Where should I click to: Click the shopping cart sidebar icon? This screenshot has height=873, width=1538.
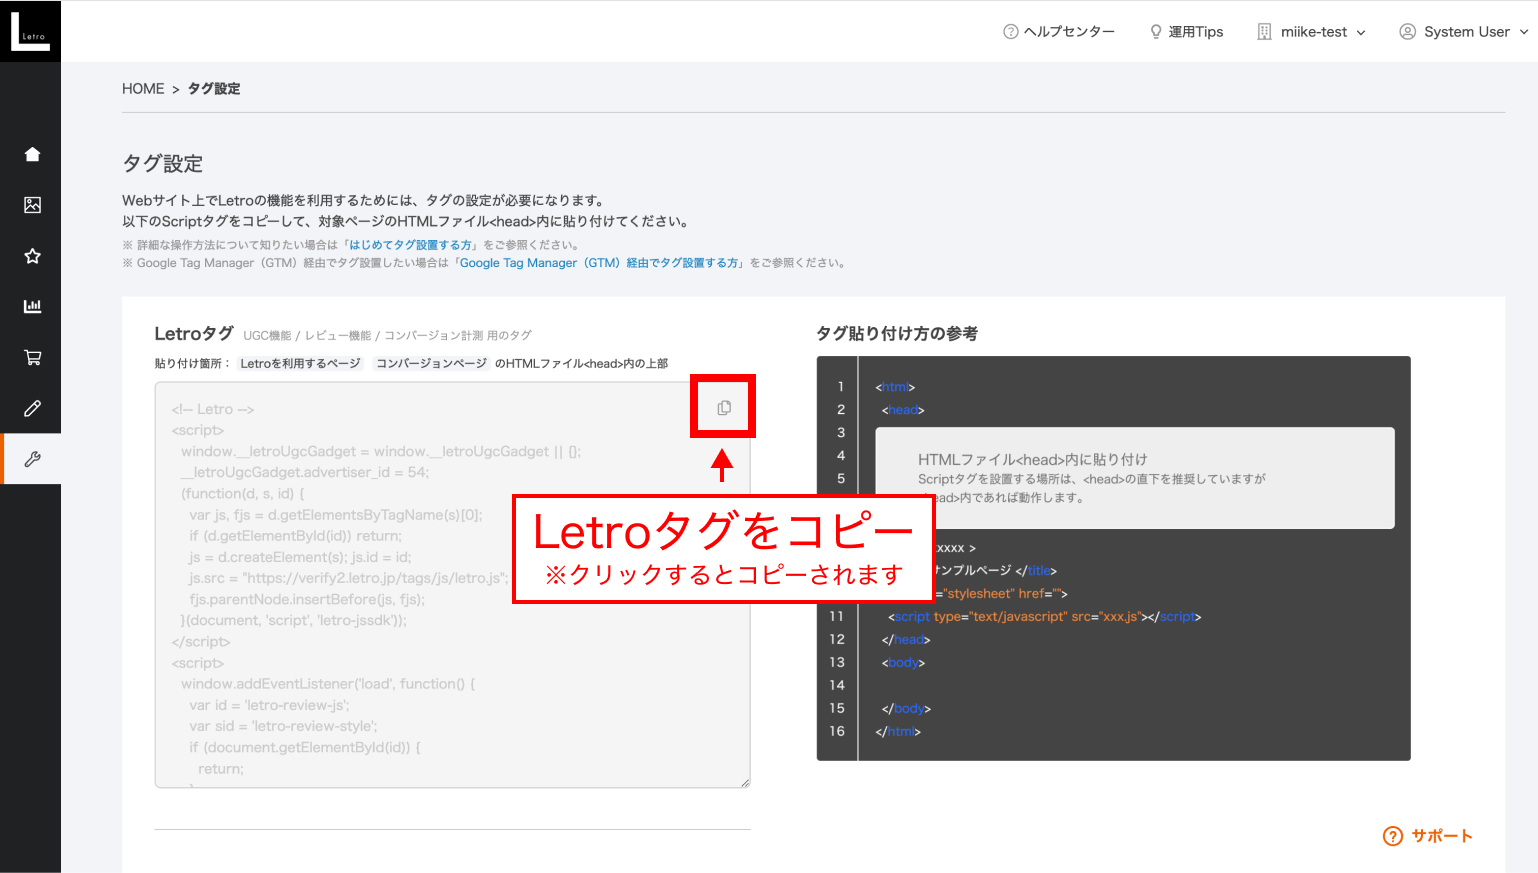tap(32, 357)
